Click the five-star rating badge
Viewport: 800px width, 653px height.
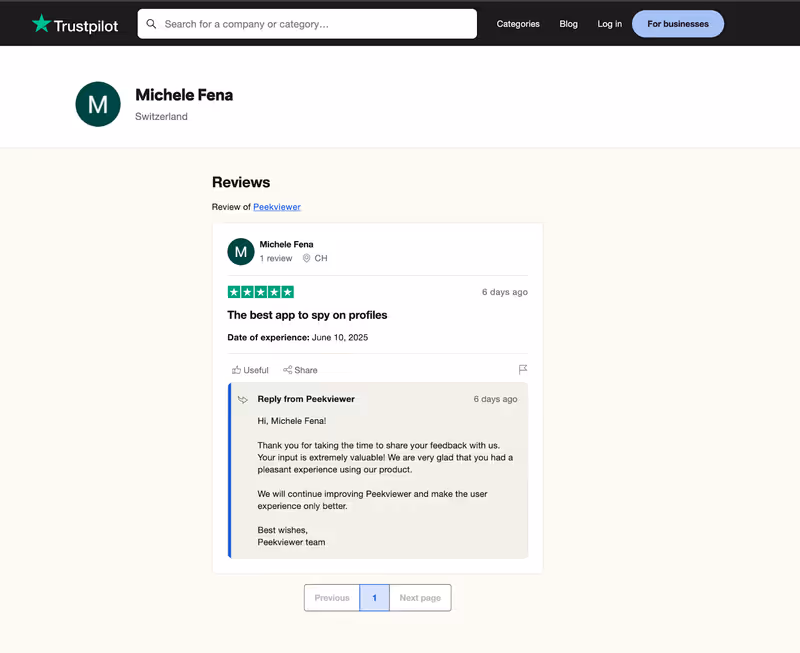260,292
